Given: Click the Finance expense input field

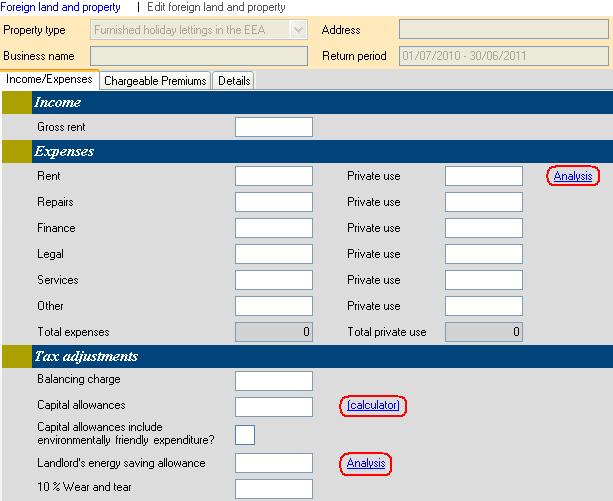Looking at the screenshot, I should click(274, 228).
